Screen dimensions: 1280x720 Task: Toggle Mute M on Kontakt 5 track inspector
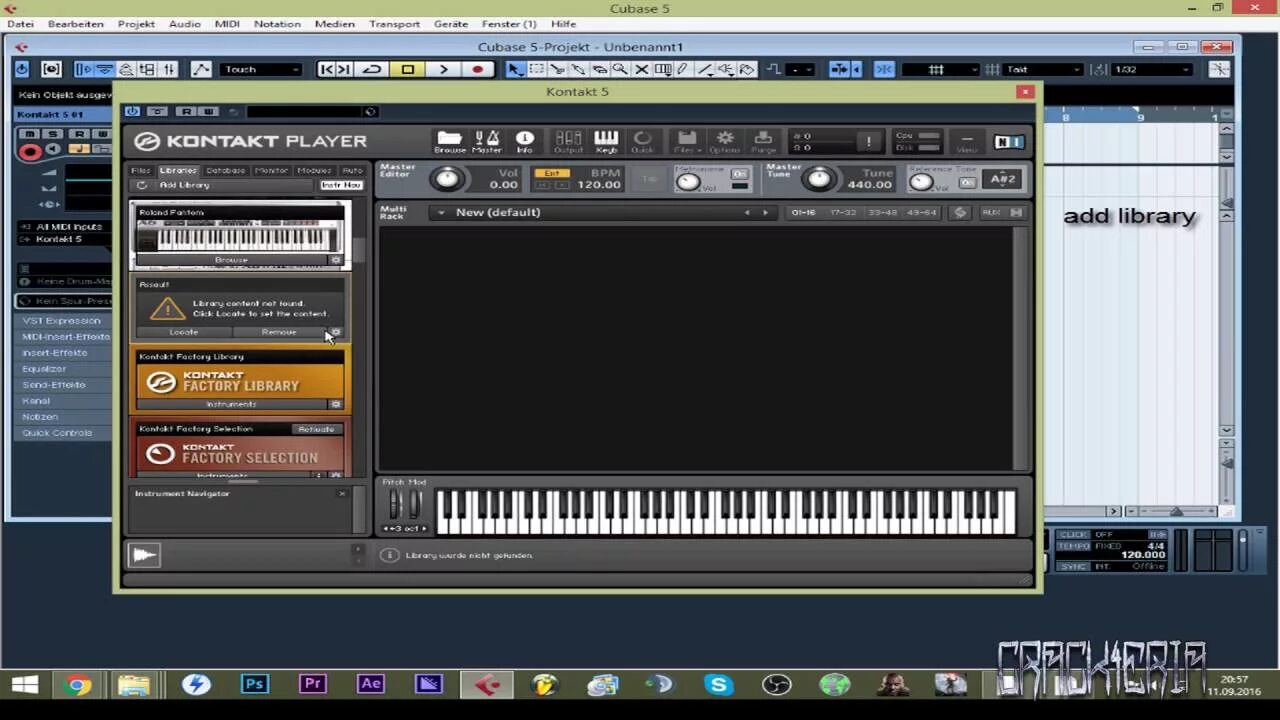click(x=30, y=134)
